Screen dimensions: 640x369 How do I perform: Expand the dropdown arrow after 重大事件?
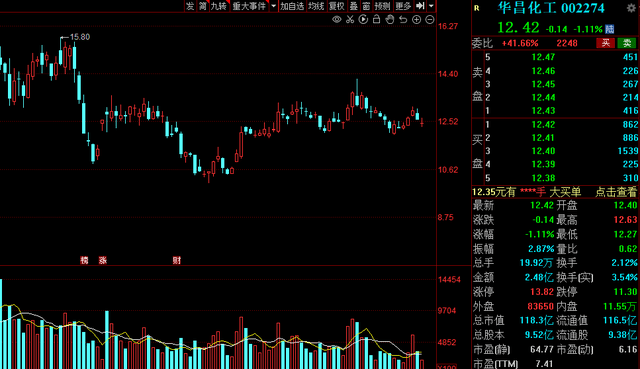point(273,6)
